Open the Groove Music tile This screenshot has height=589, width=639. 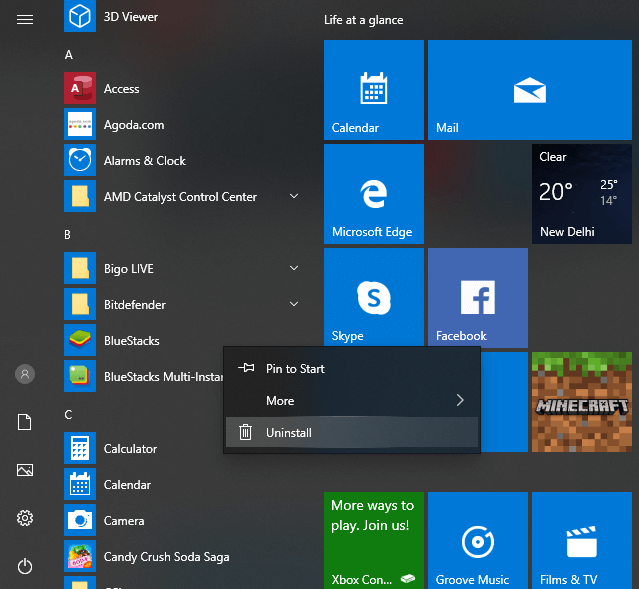pos(478,540)
